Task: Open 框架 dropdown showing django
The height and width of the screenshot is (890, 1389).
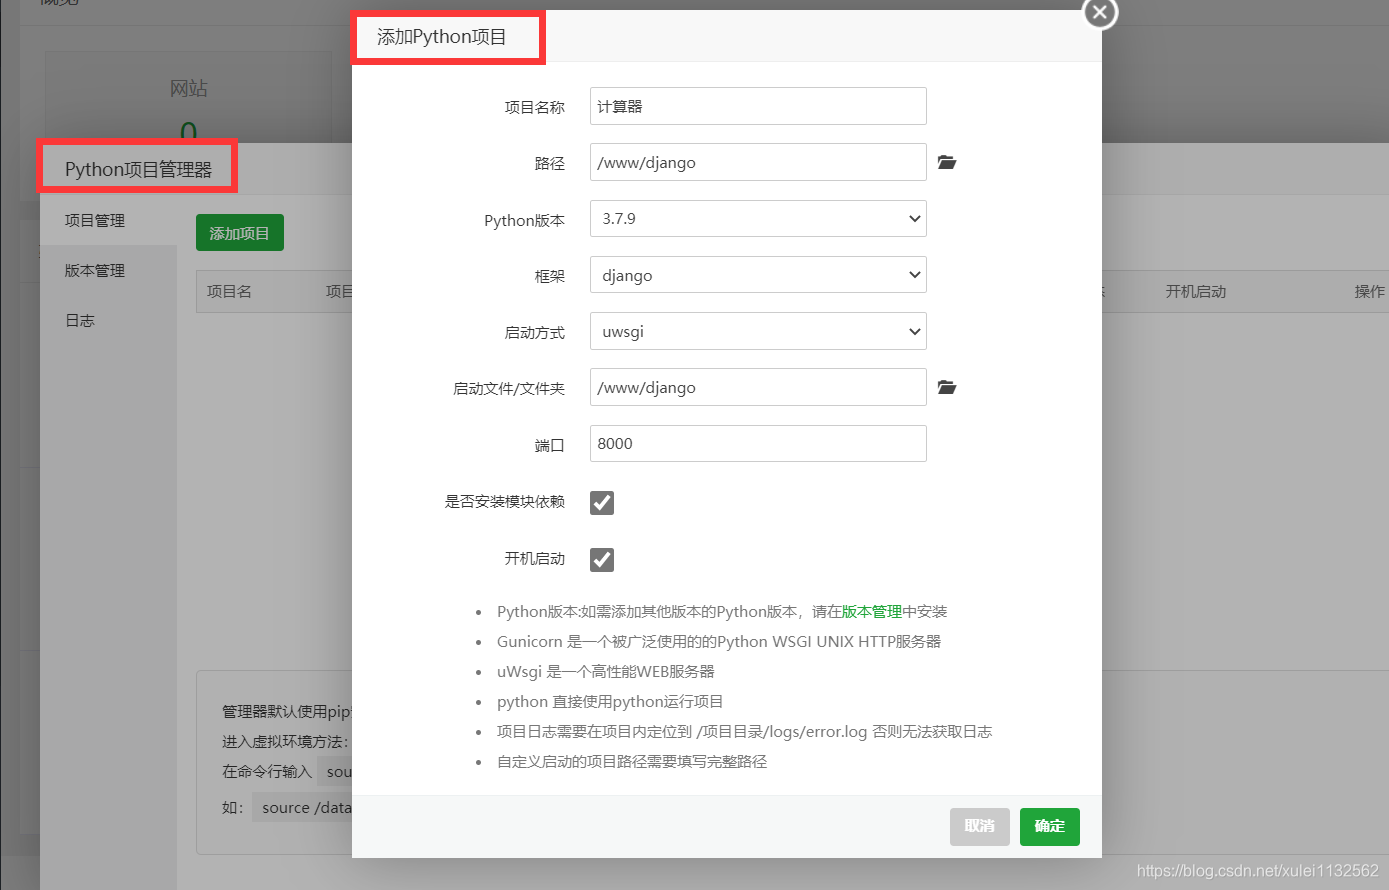Action: point(758,275)
